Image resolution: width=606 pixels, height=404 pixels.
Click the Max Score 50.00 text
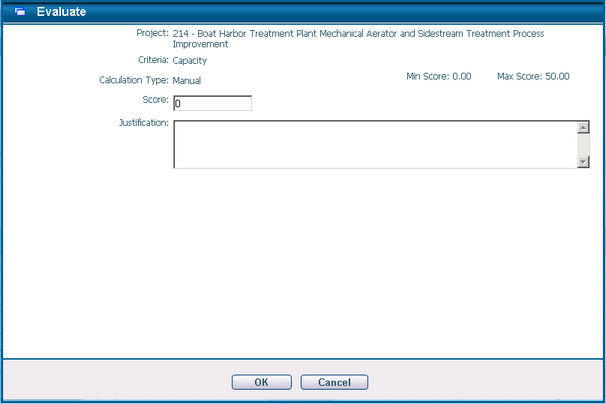(x=533, y=76)
